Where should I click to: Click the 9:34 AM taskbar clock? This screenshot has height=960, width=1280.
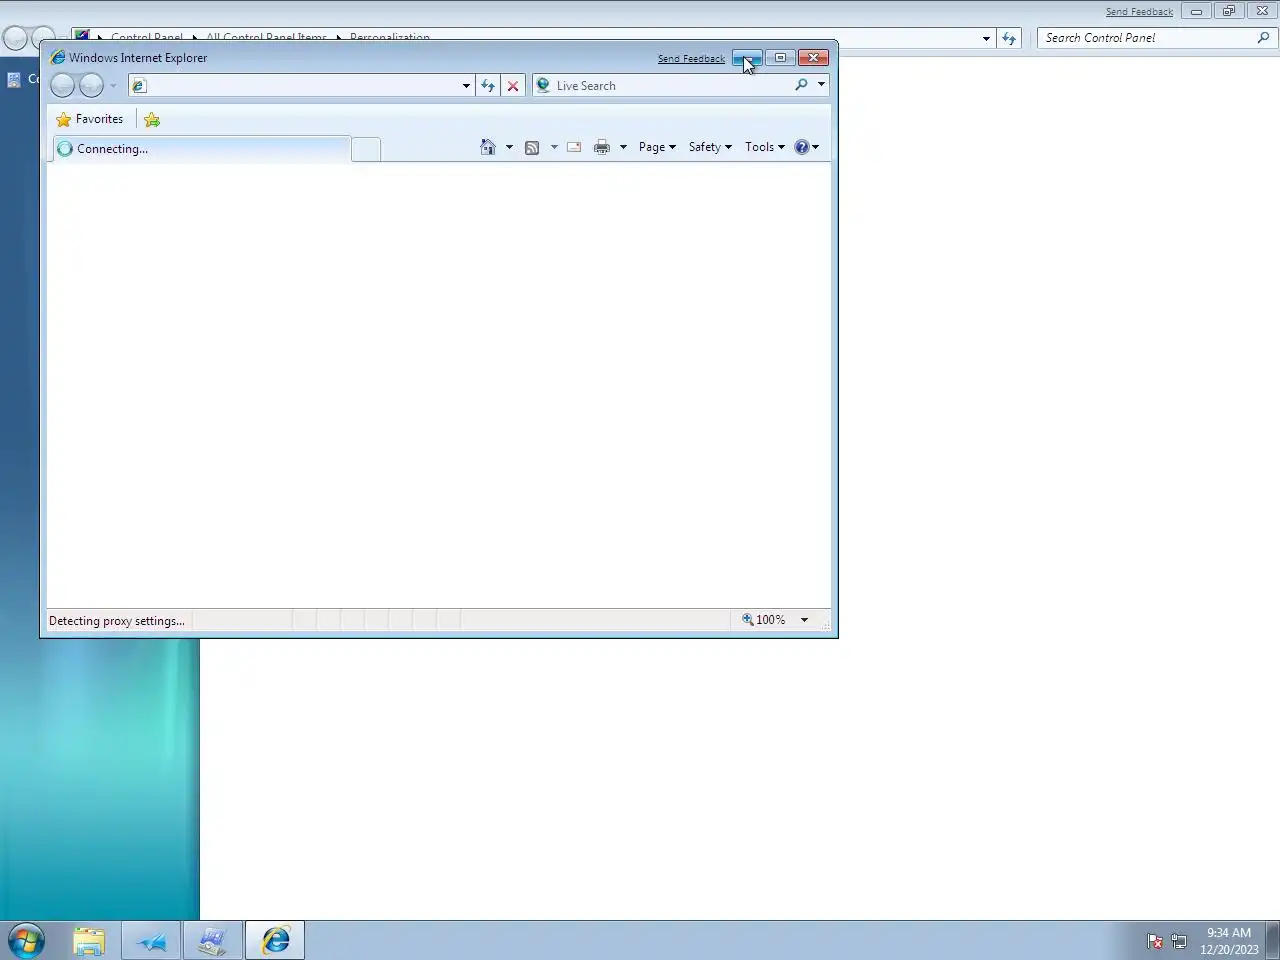tap(1229, 941)
